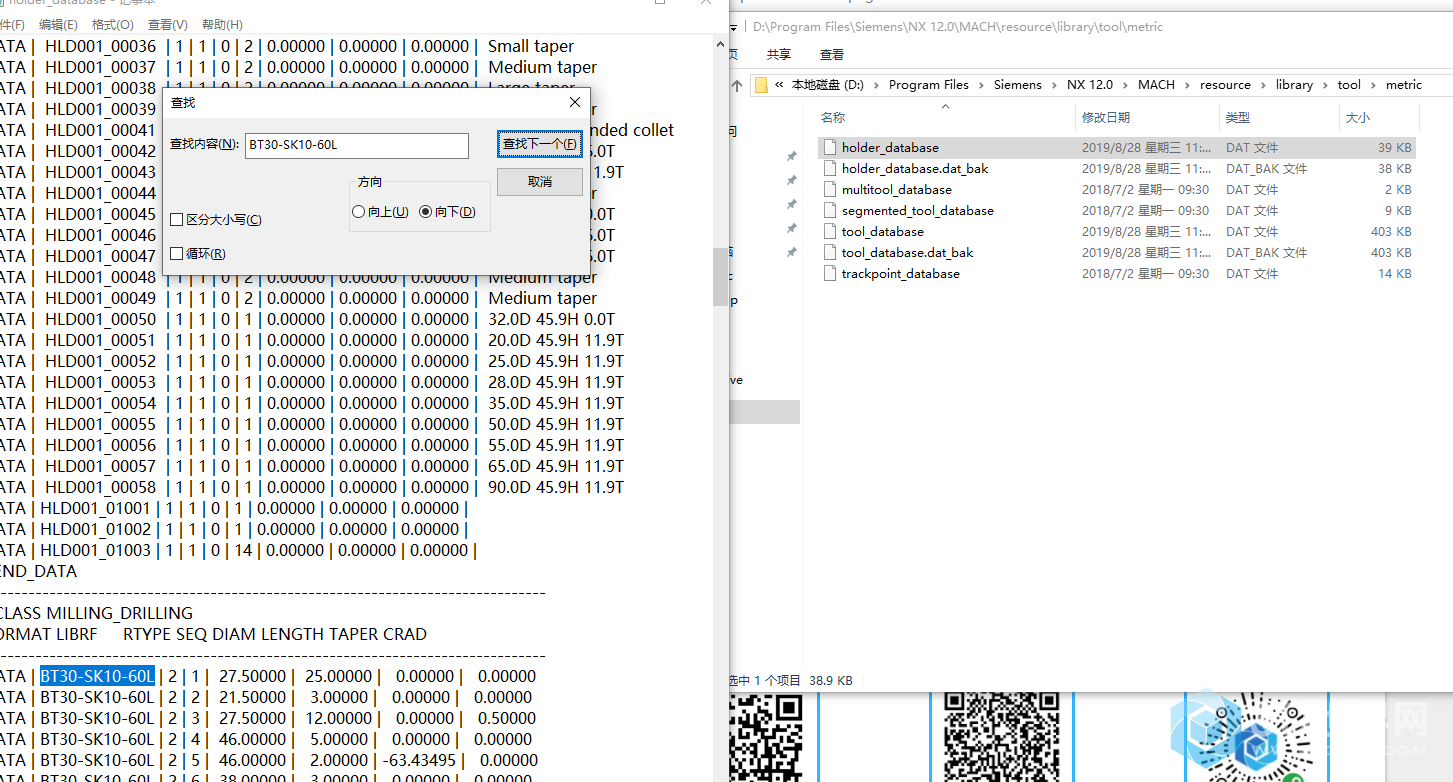Expand the chevron after tool breadcrumb
The height and width of the screenshot is (782, 1453).
click(1373, 85)
